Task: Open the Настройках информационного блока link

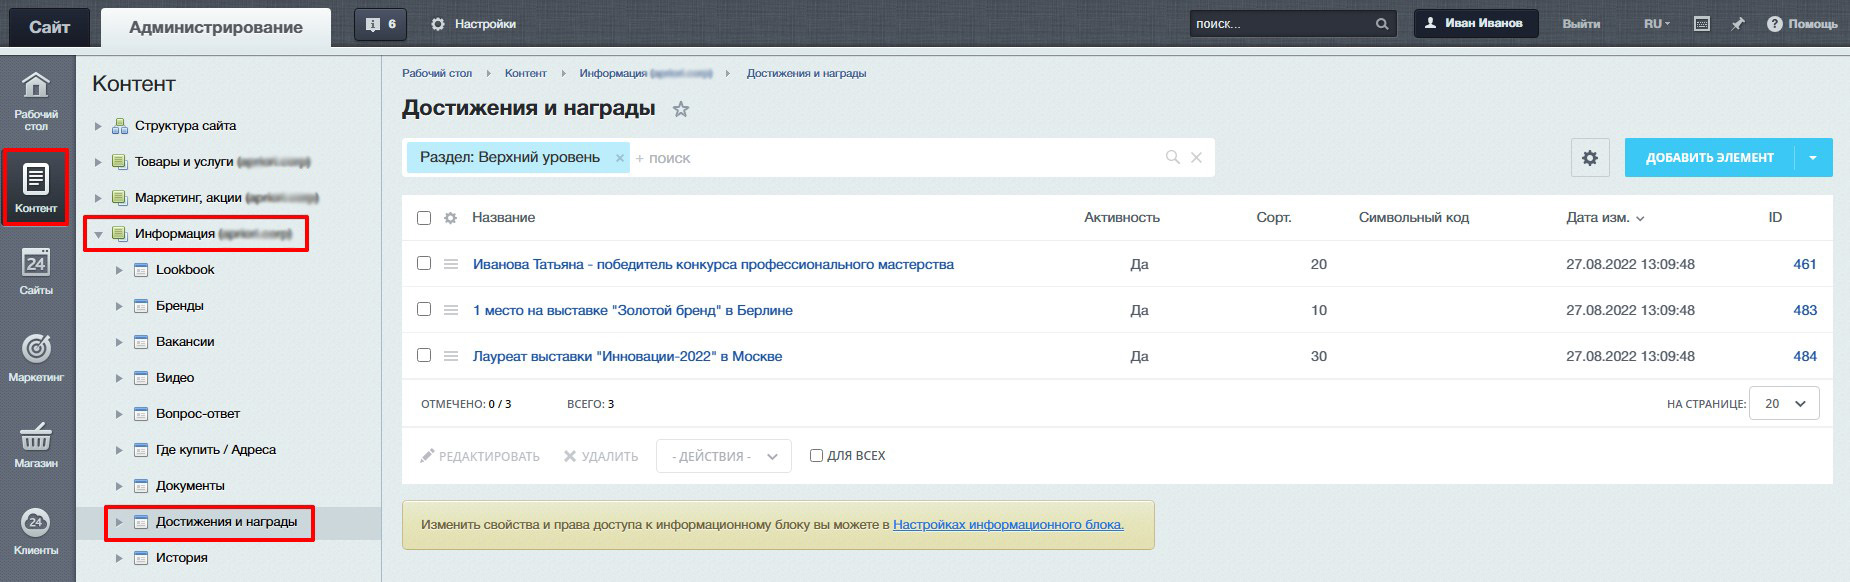Action: (1008, 525)
